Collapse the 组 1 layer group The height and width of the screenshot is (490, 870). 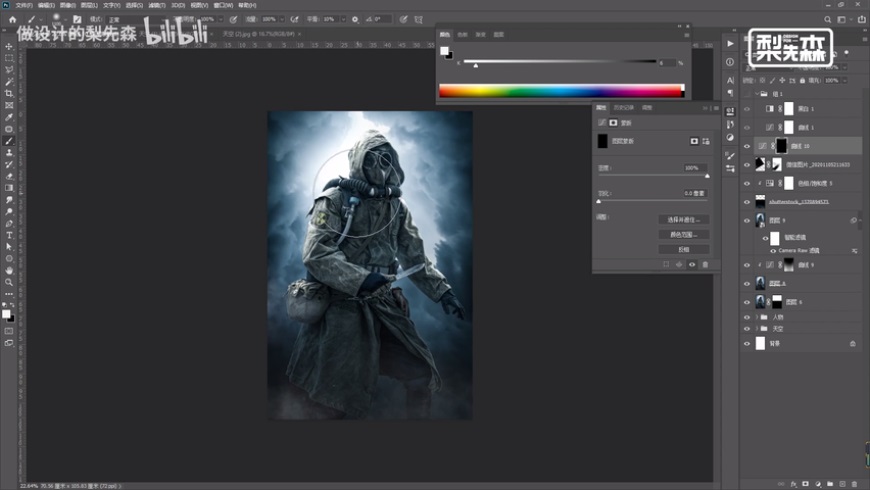click(x=757, y=94)
